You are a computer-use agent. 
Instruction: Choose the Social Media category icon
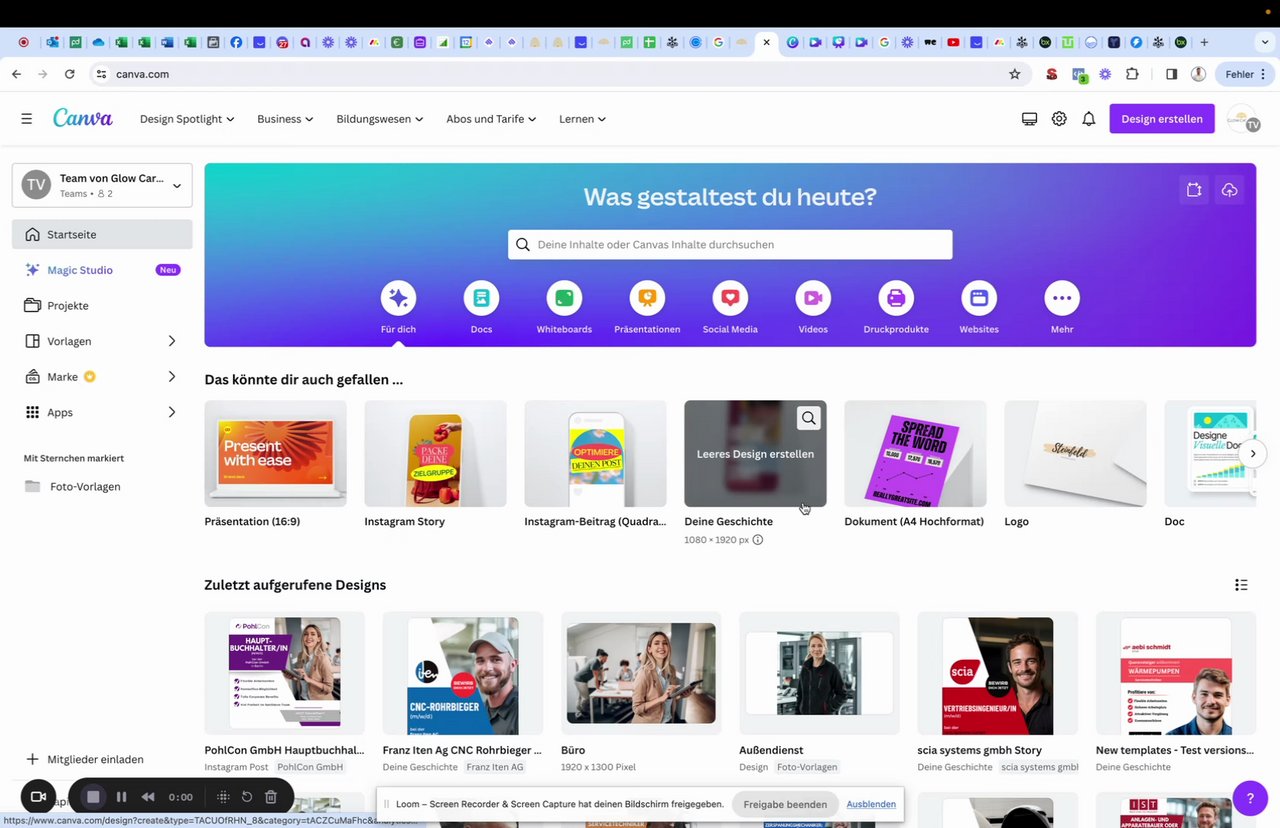tap(730, 298)
